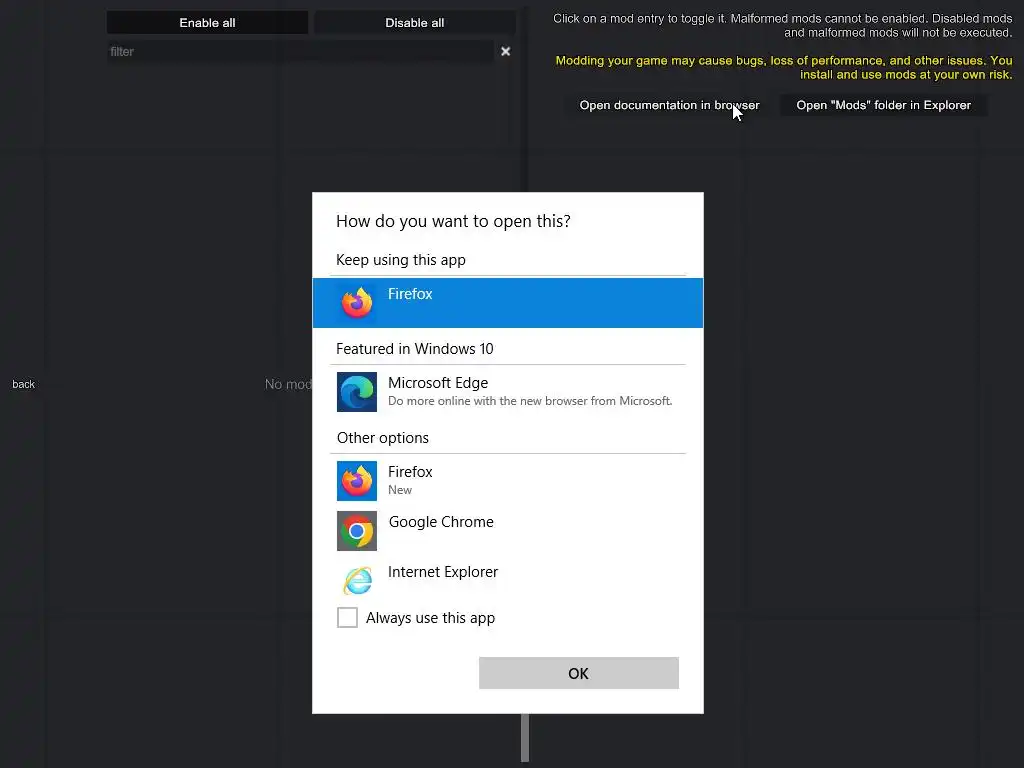Click the Disable all button
The width and height of the screenshot is (1024, 768).
(415, 23)
